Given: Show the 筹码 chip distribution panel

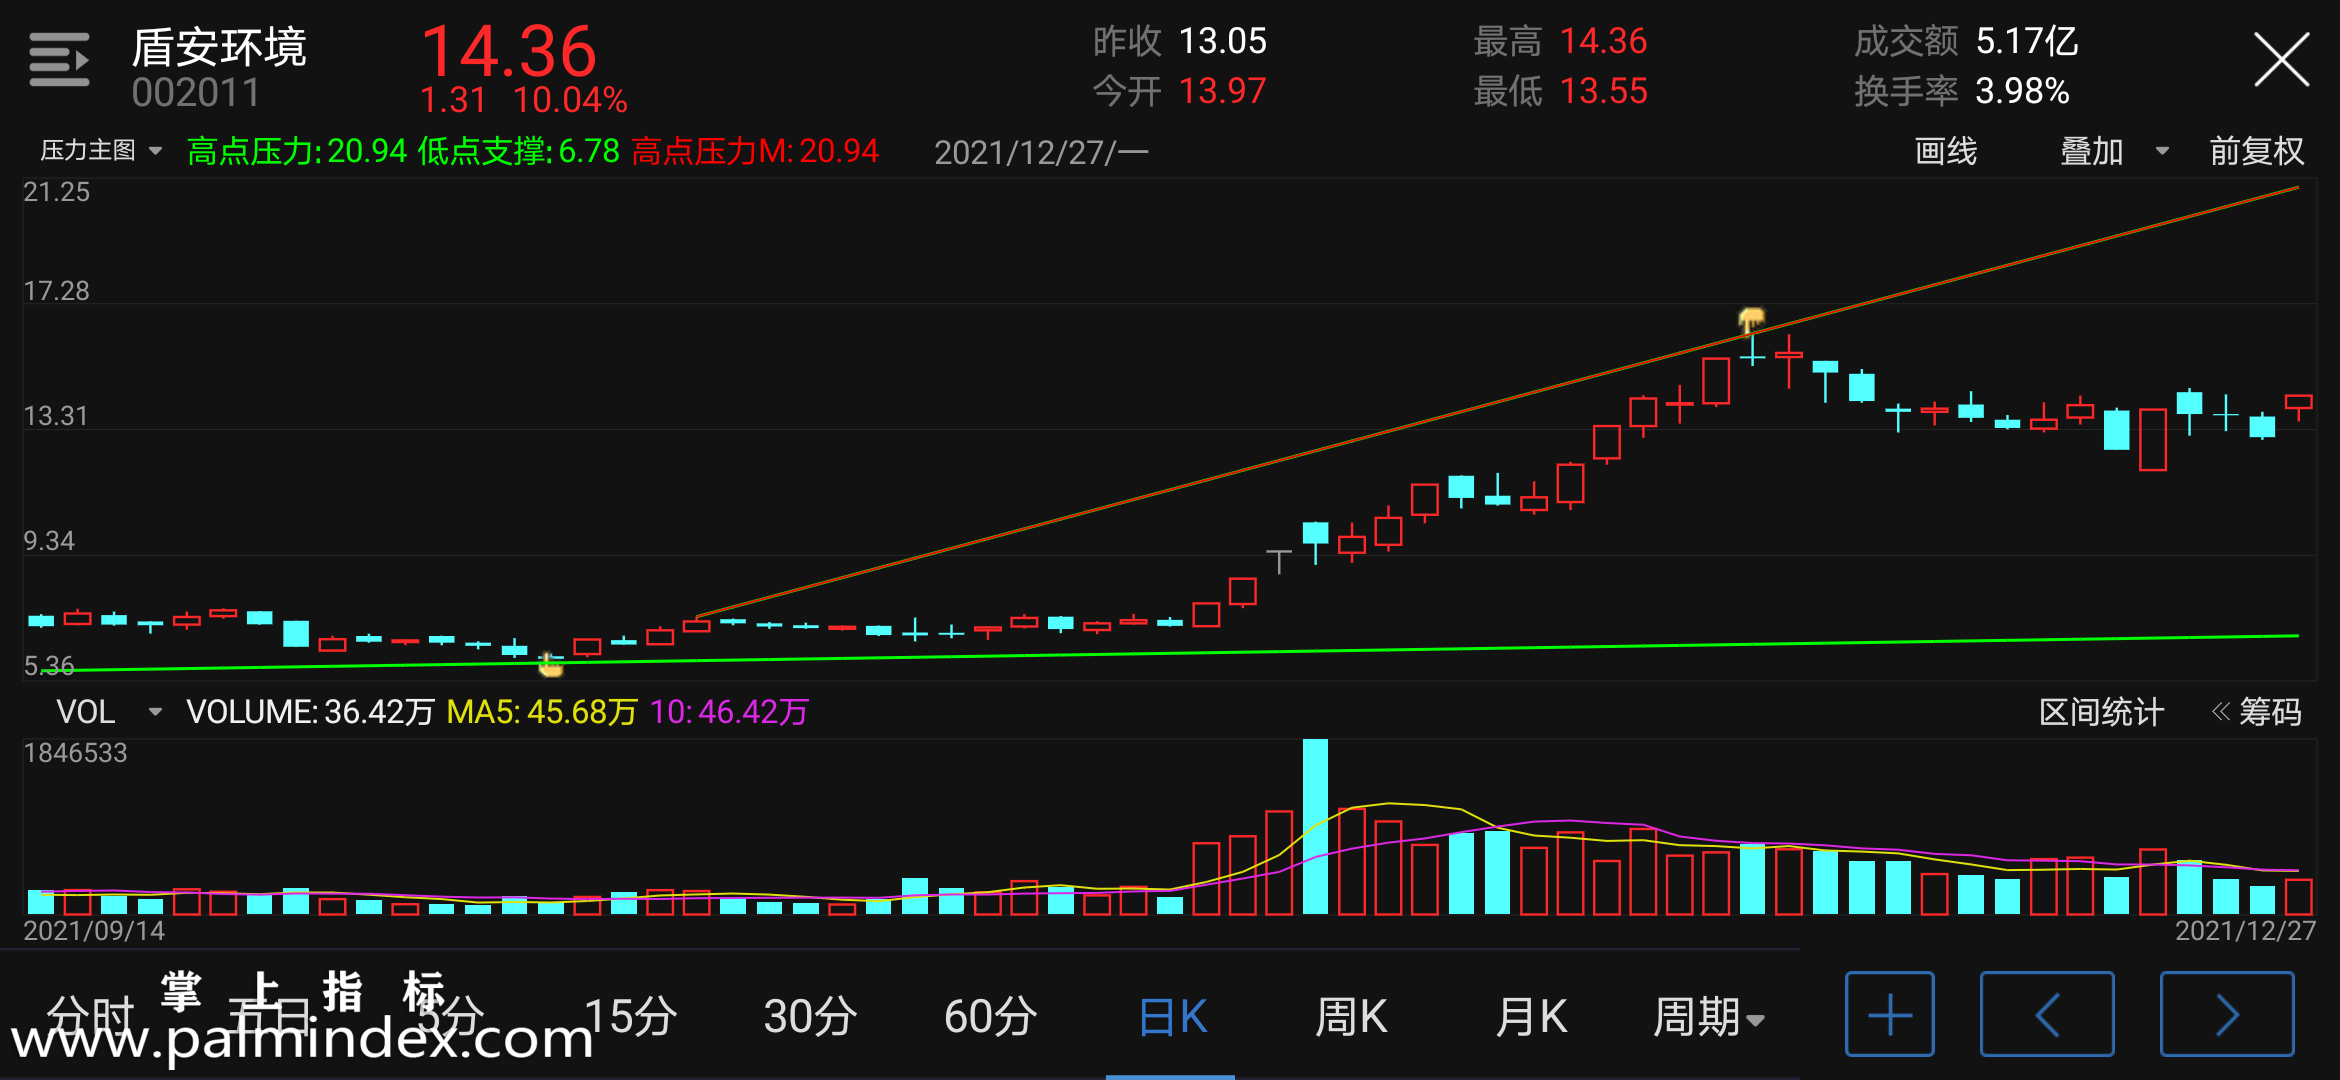Looking at the screenshot, I should tap(2257, 712).
